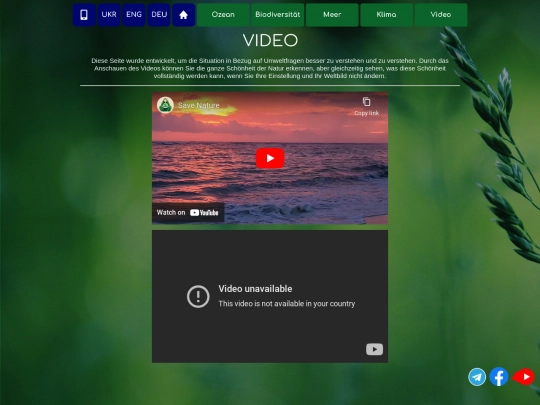Click 'This video is not available in your country'
540x405 pixels.
tap(287, 304)
